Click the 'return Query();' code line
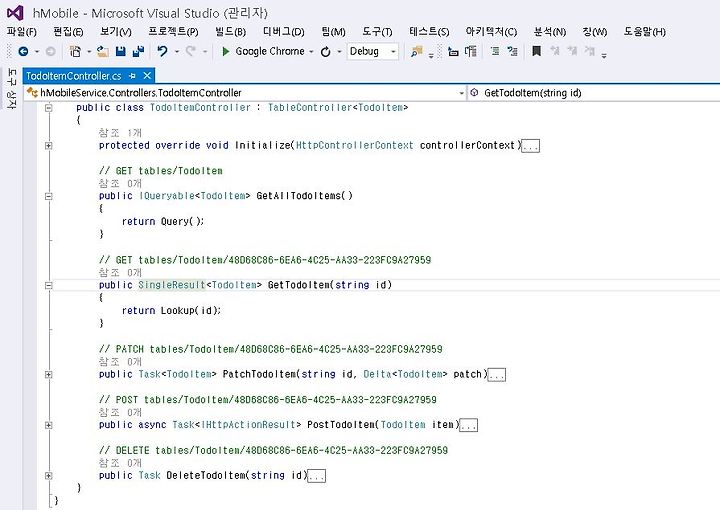Viewport: 720px width, 510px height. coord(163,222)
